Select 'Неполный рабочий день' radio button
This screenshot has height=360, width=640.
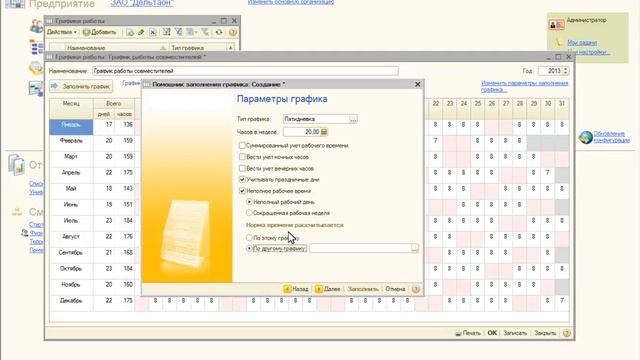coord(249,202)
